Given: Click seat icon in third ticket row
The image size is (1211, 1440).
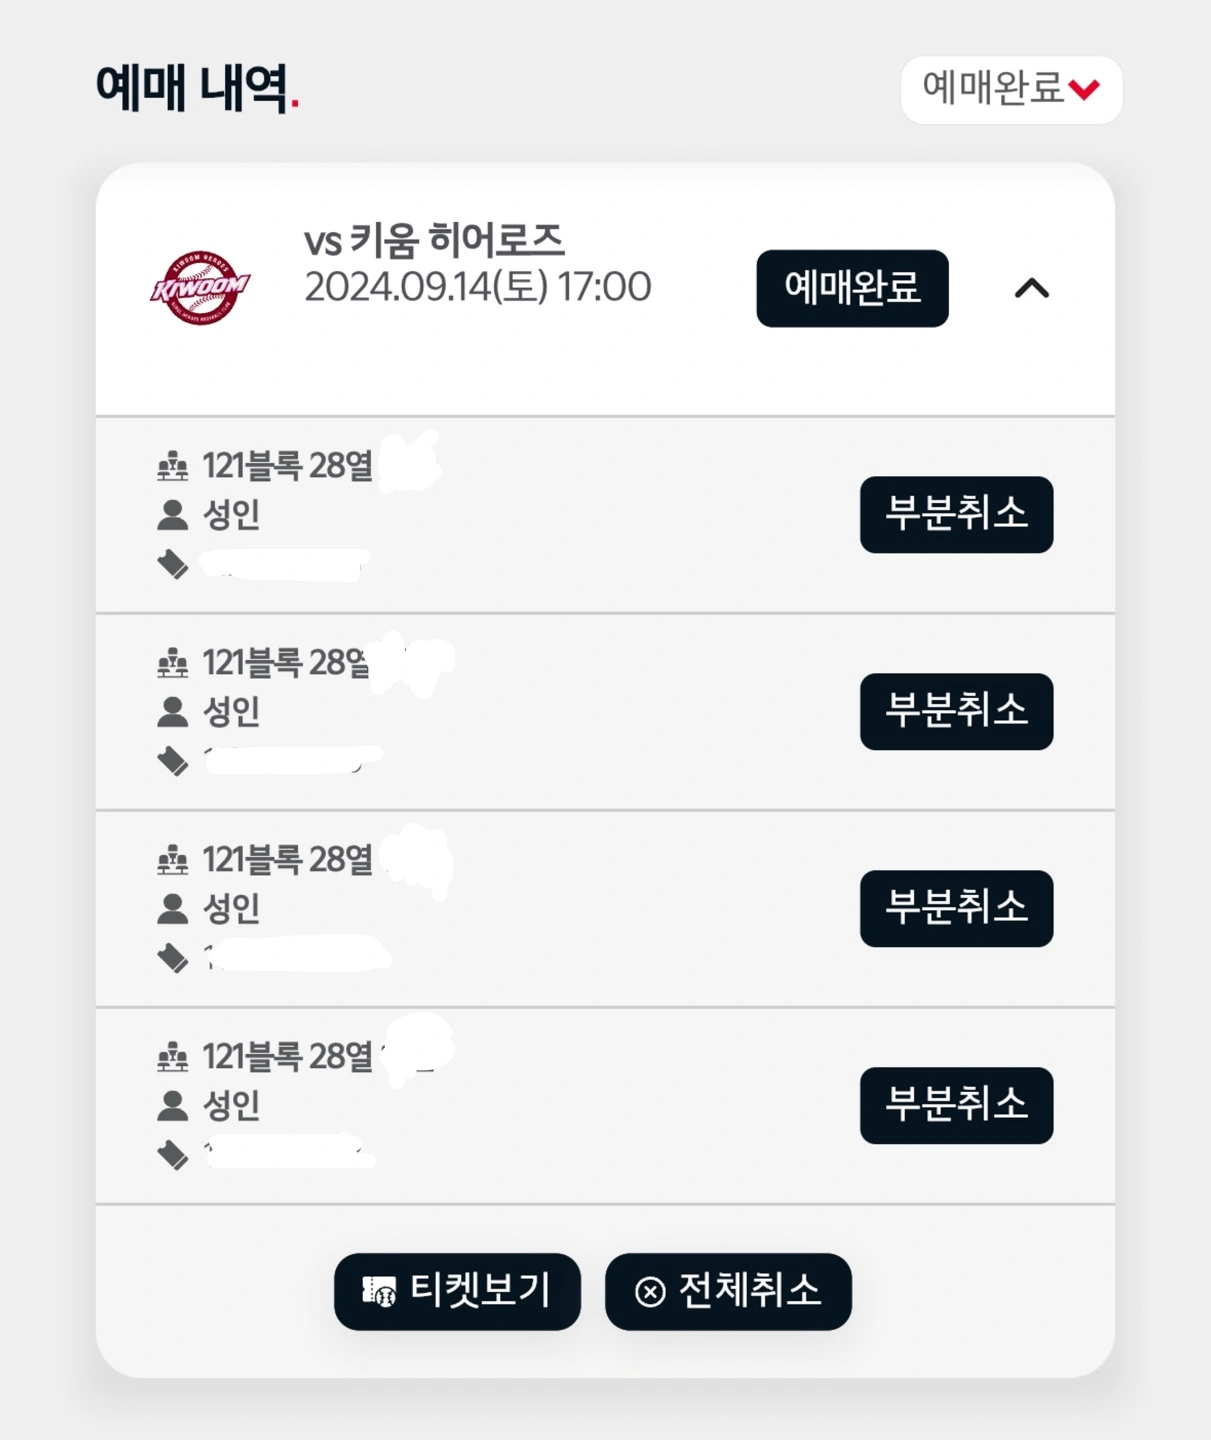Looking at the screenshot, I should (x=173, y=859).
